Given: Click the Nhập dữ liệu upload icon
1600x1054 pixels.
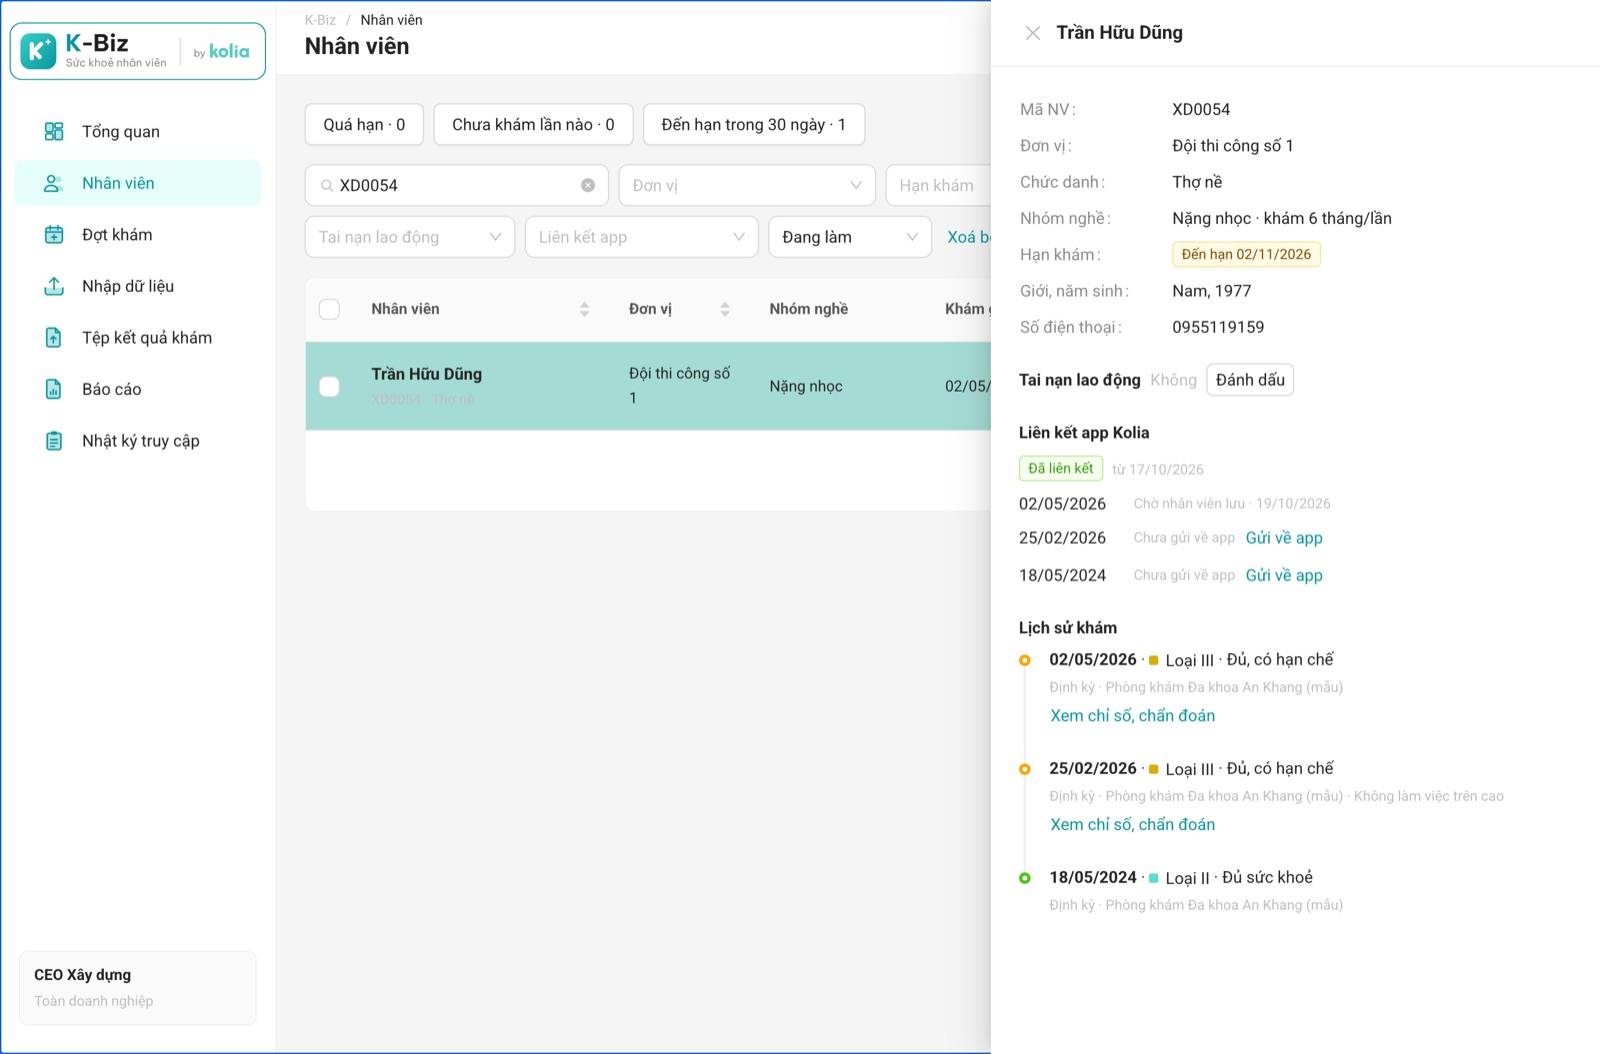Looking at the screenshot, I should [x=54, y=286].
